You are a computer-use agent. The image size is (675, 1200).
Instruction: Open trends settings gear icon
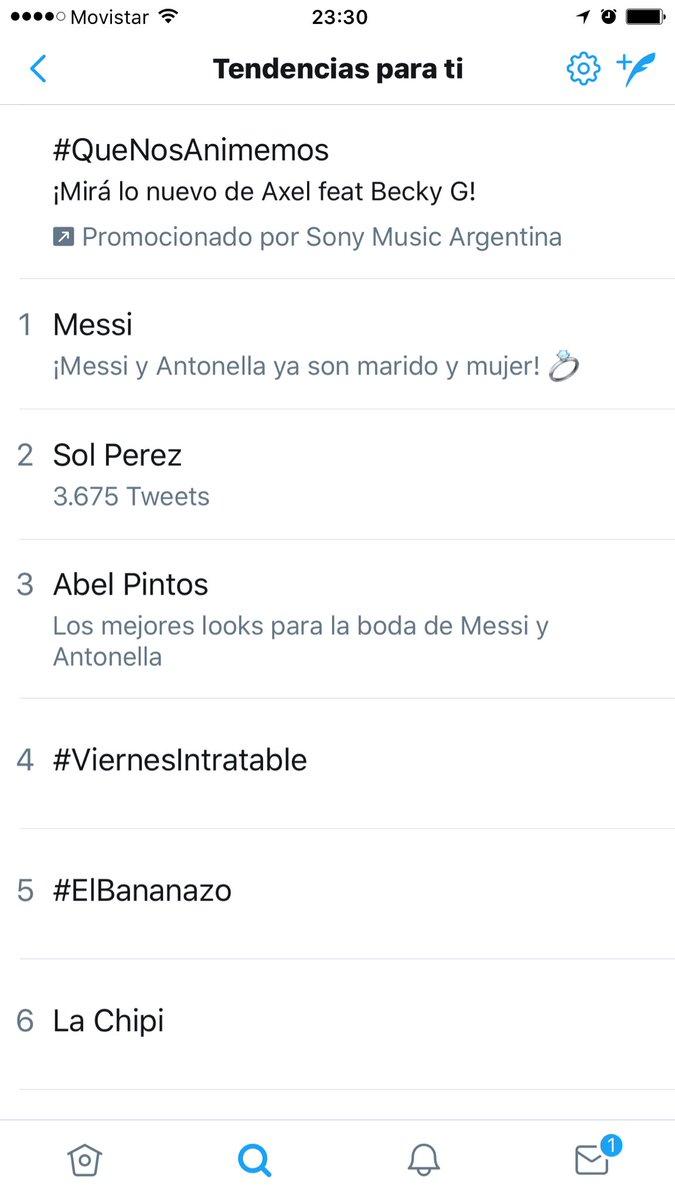(583, 69)
